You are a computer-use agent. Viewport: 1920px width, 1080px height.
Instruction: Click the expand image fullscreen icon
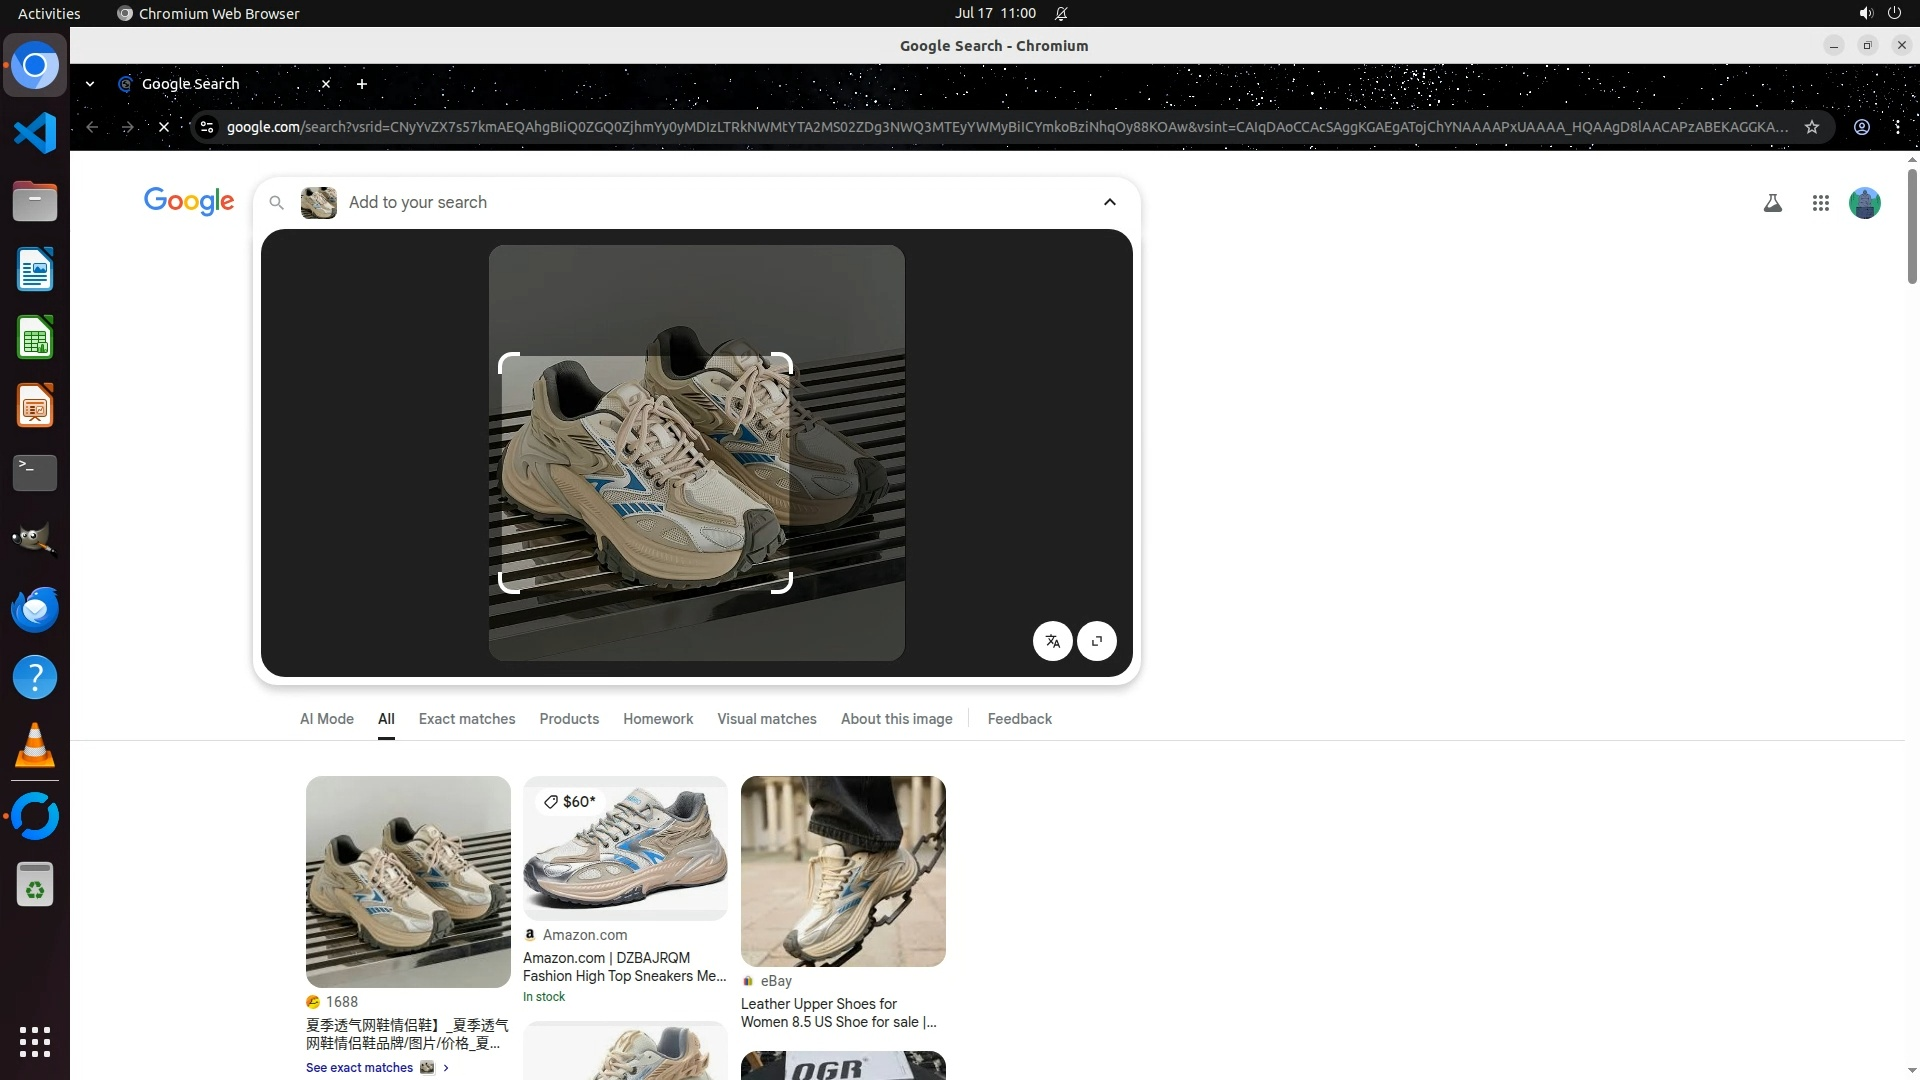tap(1097, 641)
